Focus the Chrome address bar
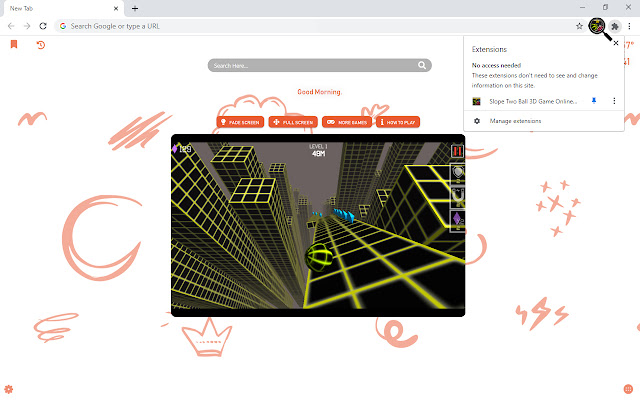 pos(319,26)
